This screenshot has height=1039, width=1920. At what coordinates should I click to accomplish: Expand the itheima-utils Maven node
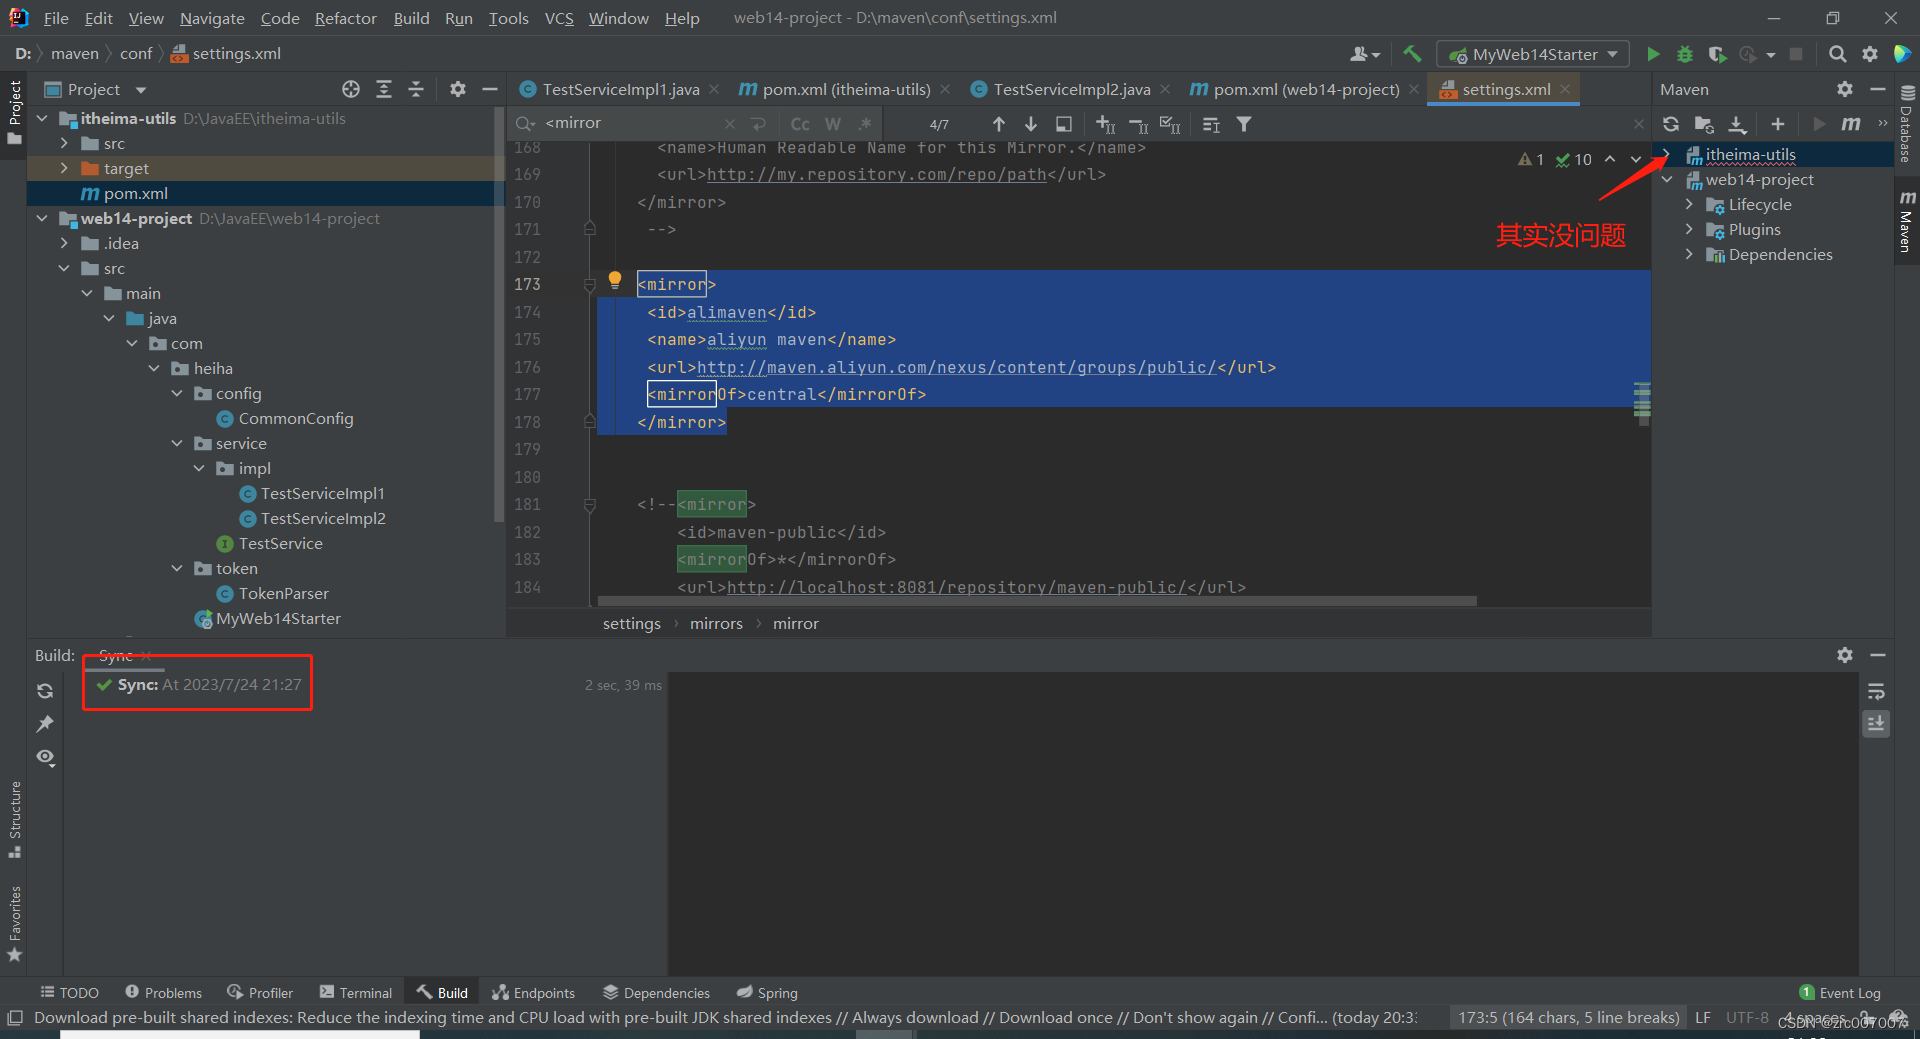click(x=1665, y=155)
